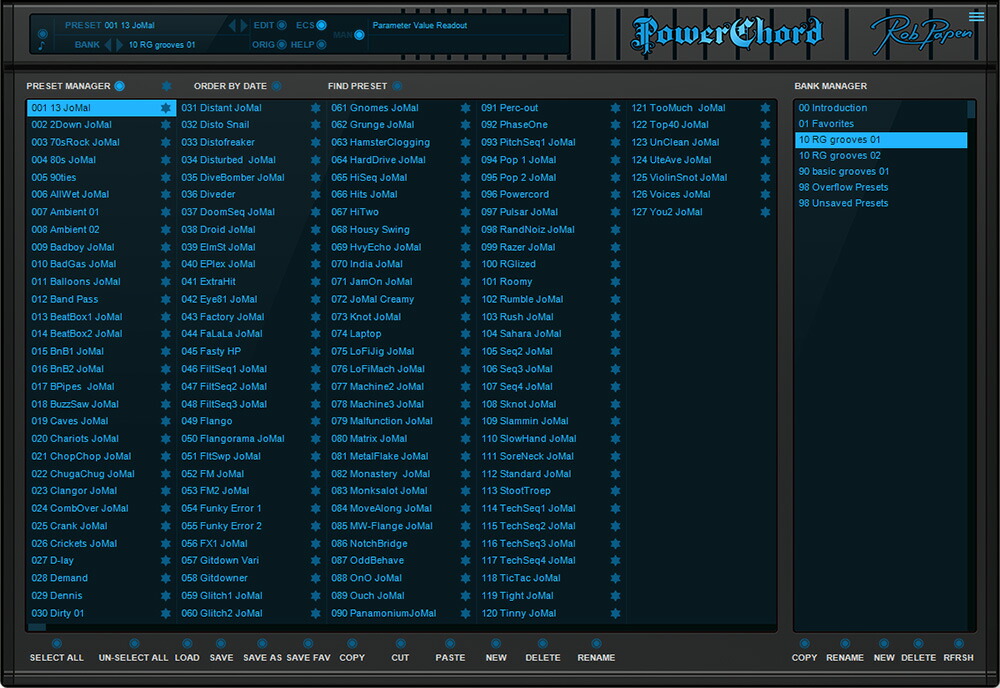Star the 087 OddBehave preset

click(466, 560)
